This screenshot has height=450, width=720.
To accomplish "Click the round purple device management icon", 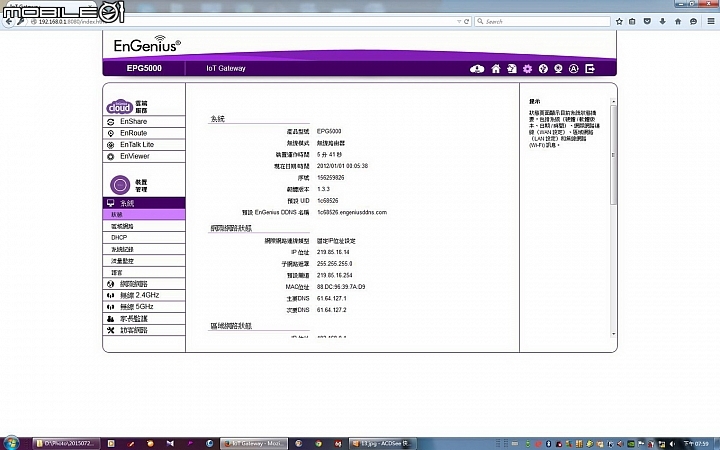I will (x=120, y=185).
